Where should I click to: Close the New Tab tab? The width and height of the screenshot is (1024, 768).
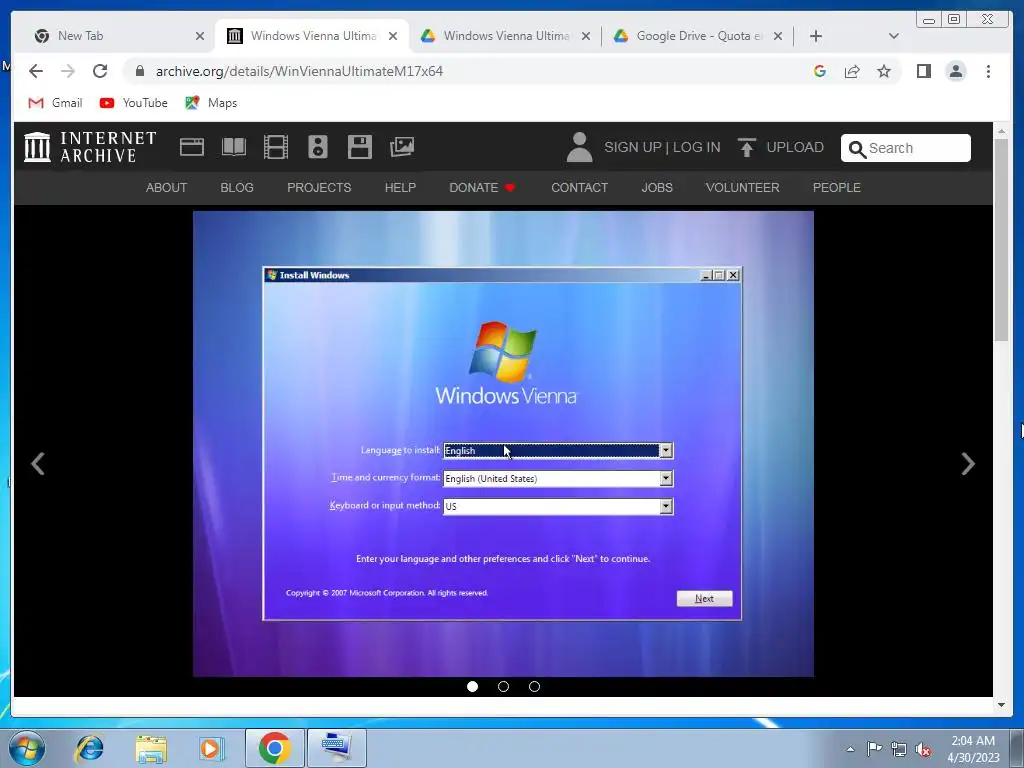200,36
